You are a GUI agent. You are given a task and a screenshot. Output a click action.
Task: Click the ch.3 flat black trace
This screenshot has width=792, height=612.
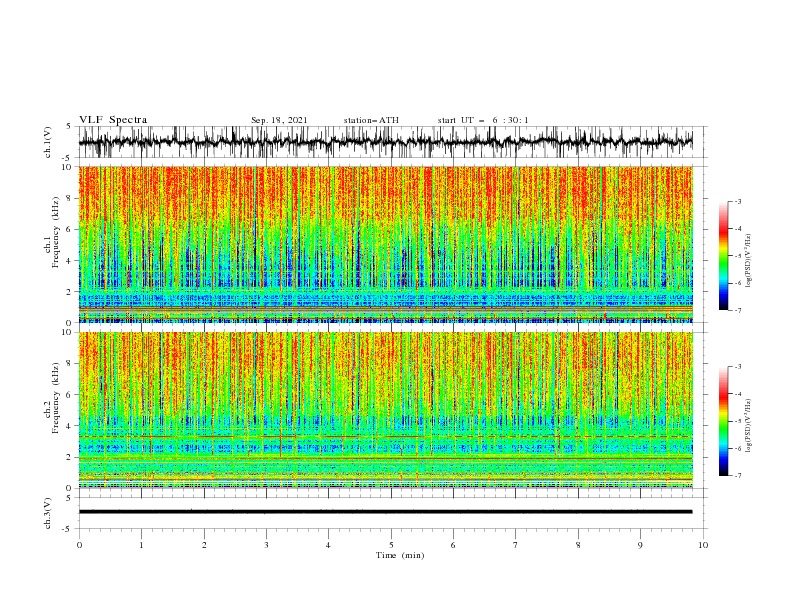[385, 512]
